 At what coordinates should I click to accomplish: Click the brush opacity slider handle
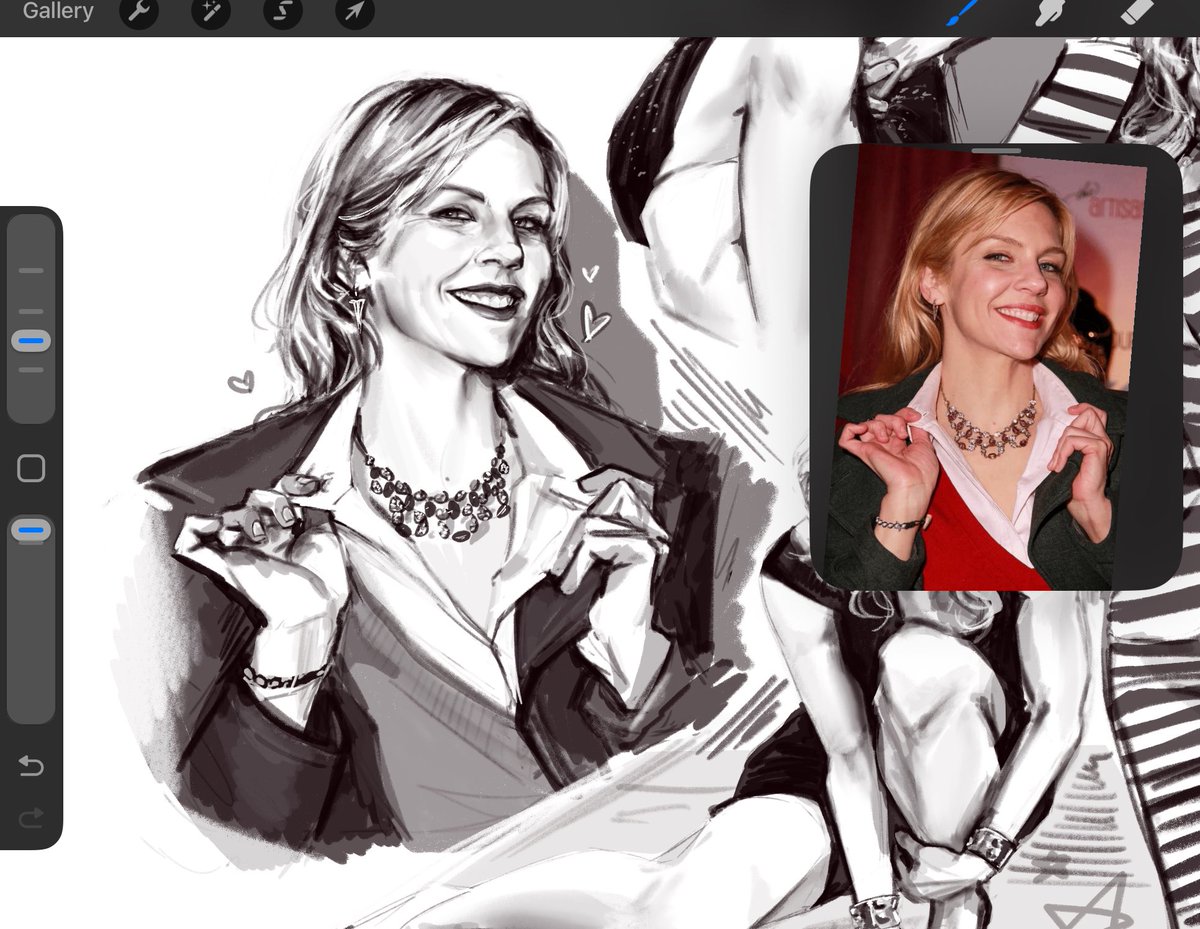(31, 531)
